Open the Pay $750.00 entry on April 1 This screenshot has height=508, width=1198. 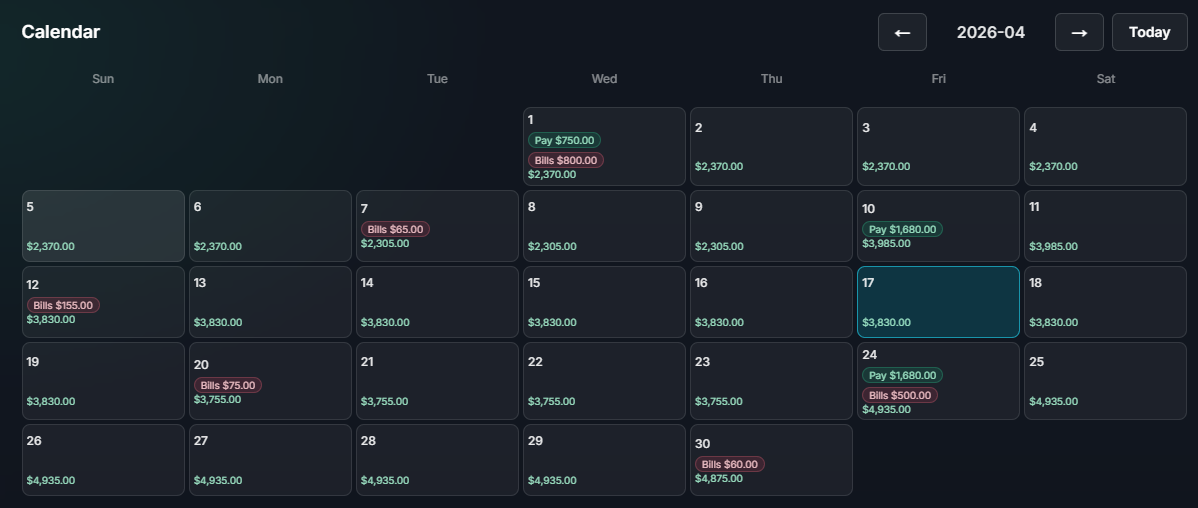click(564, 140)
